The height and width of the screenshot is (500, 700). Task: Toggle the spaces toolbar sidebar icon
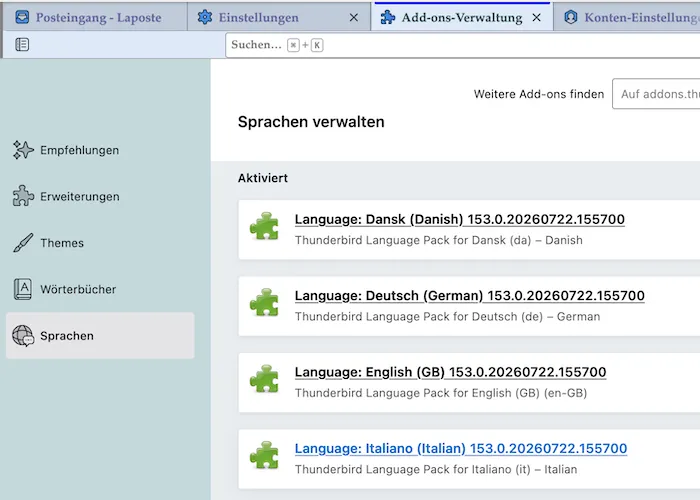22,45
